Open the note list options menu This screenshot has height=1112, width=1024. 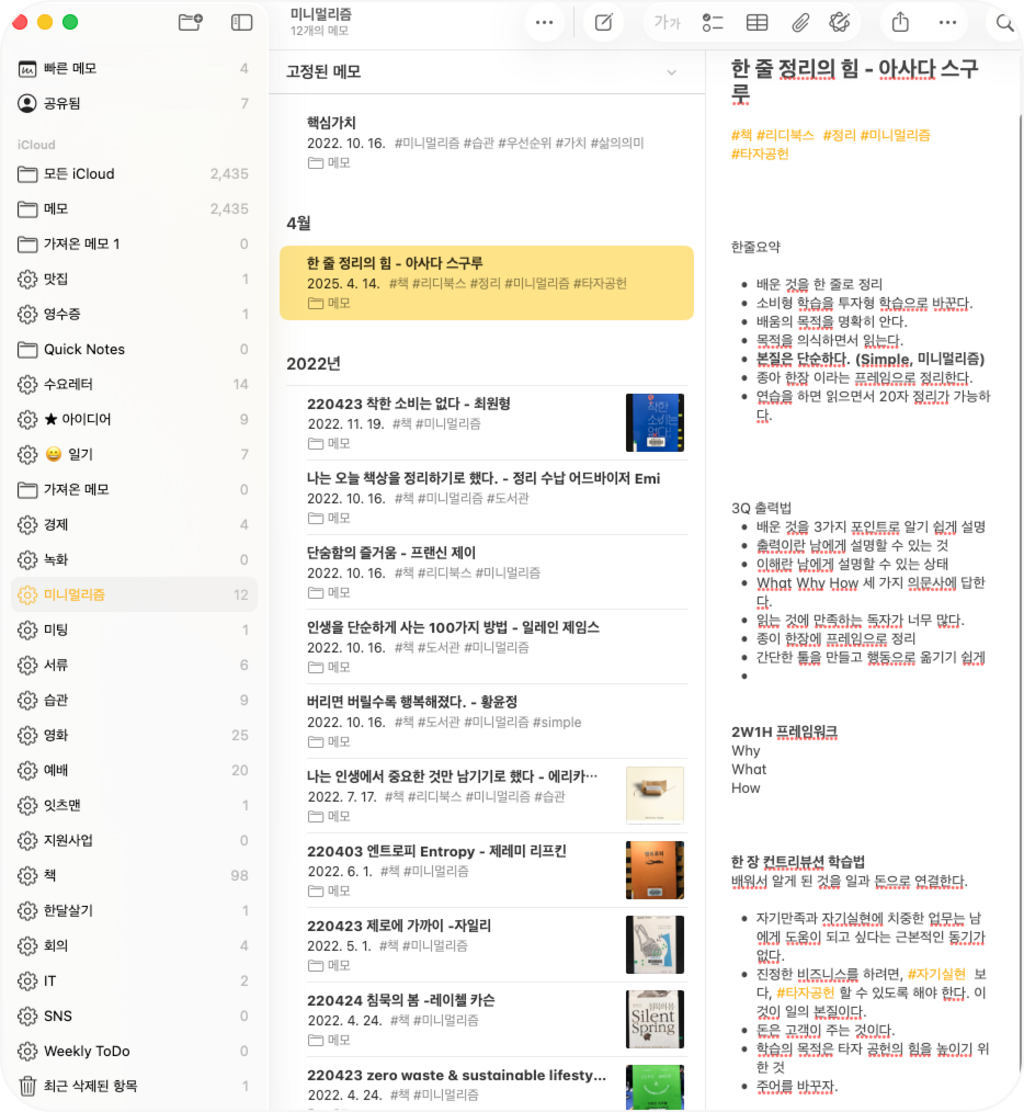(544, 22)
